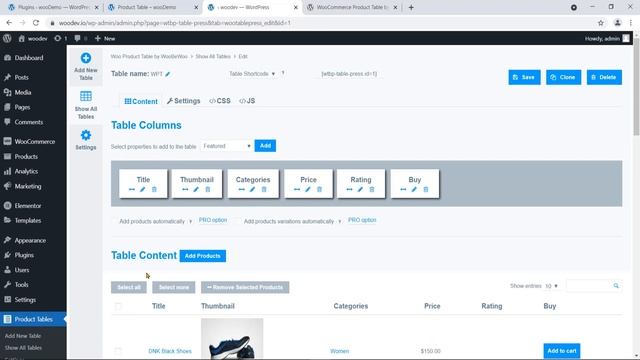Edit the Rating column pencil icon
Screen dimensions: 640x360
coord(360,189)
